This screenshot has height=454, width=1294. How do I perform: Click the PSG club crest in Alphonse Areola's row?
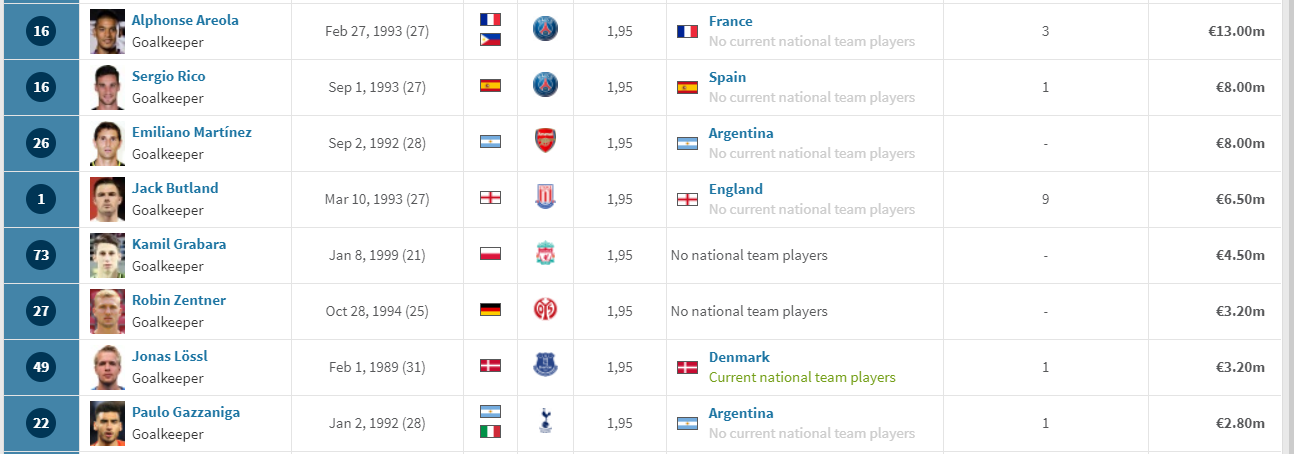click(x=545, y=31)
